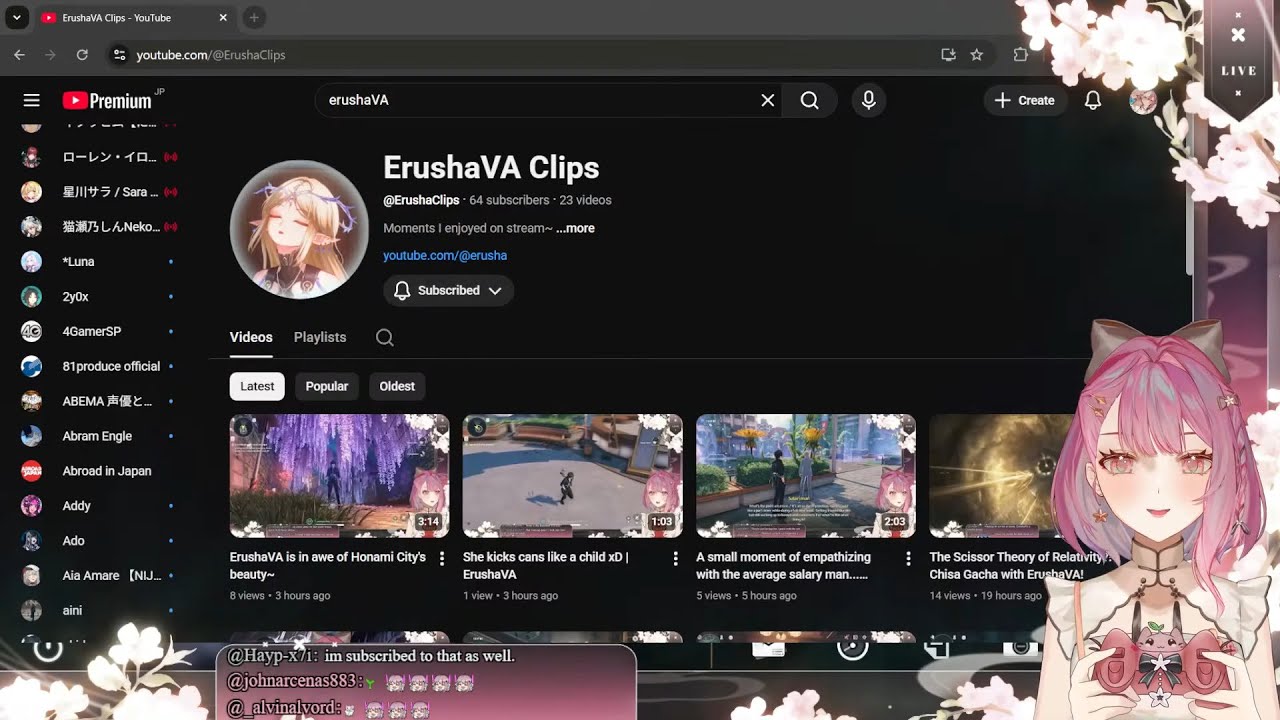Click the @ErushaClips handle text
The image size is (1280, 720).
coord(421,200)
